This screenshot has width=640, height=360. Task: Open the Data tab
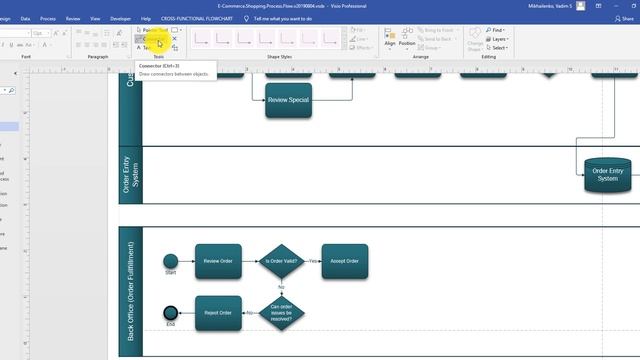(25, 19)
